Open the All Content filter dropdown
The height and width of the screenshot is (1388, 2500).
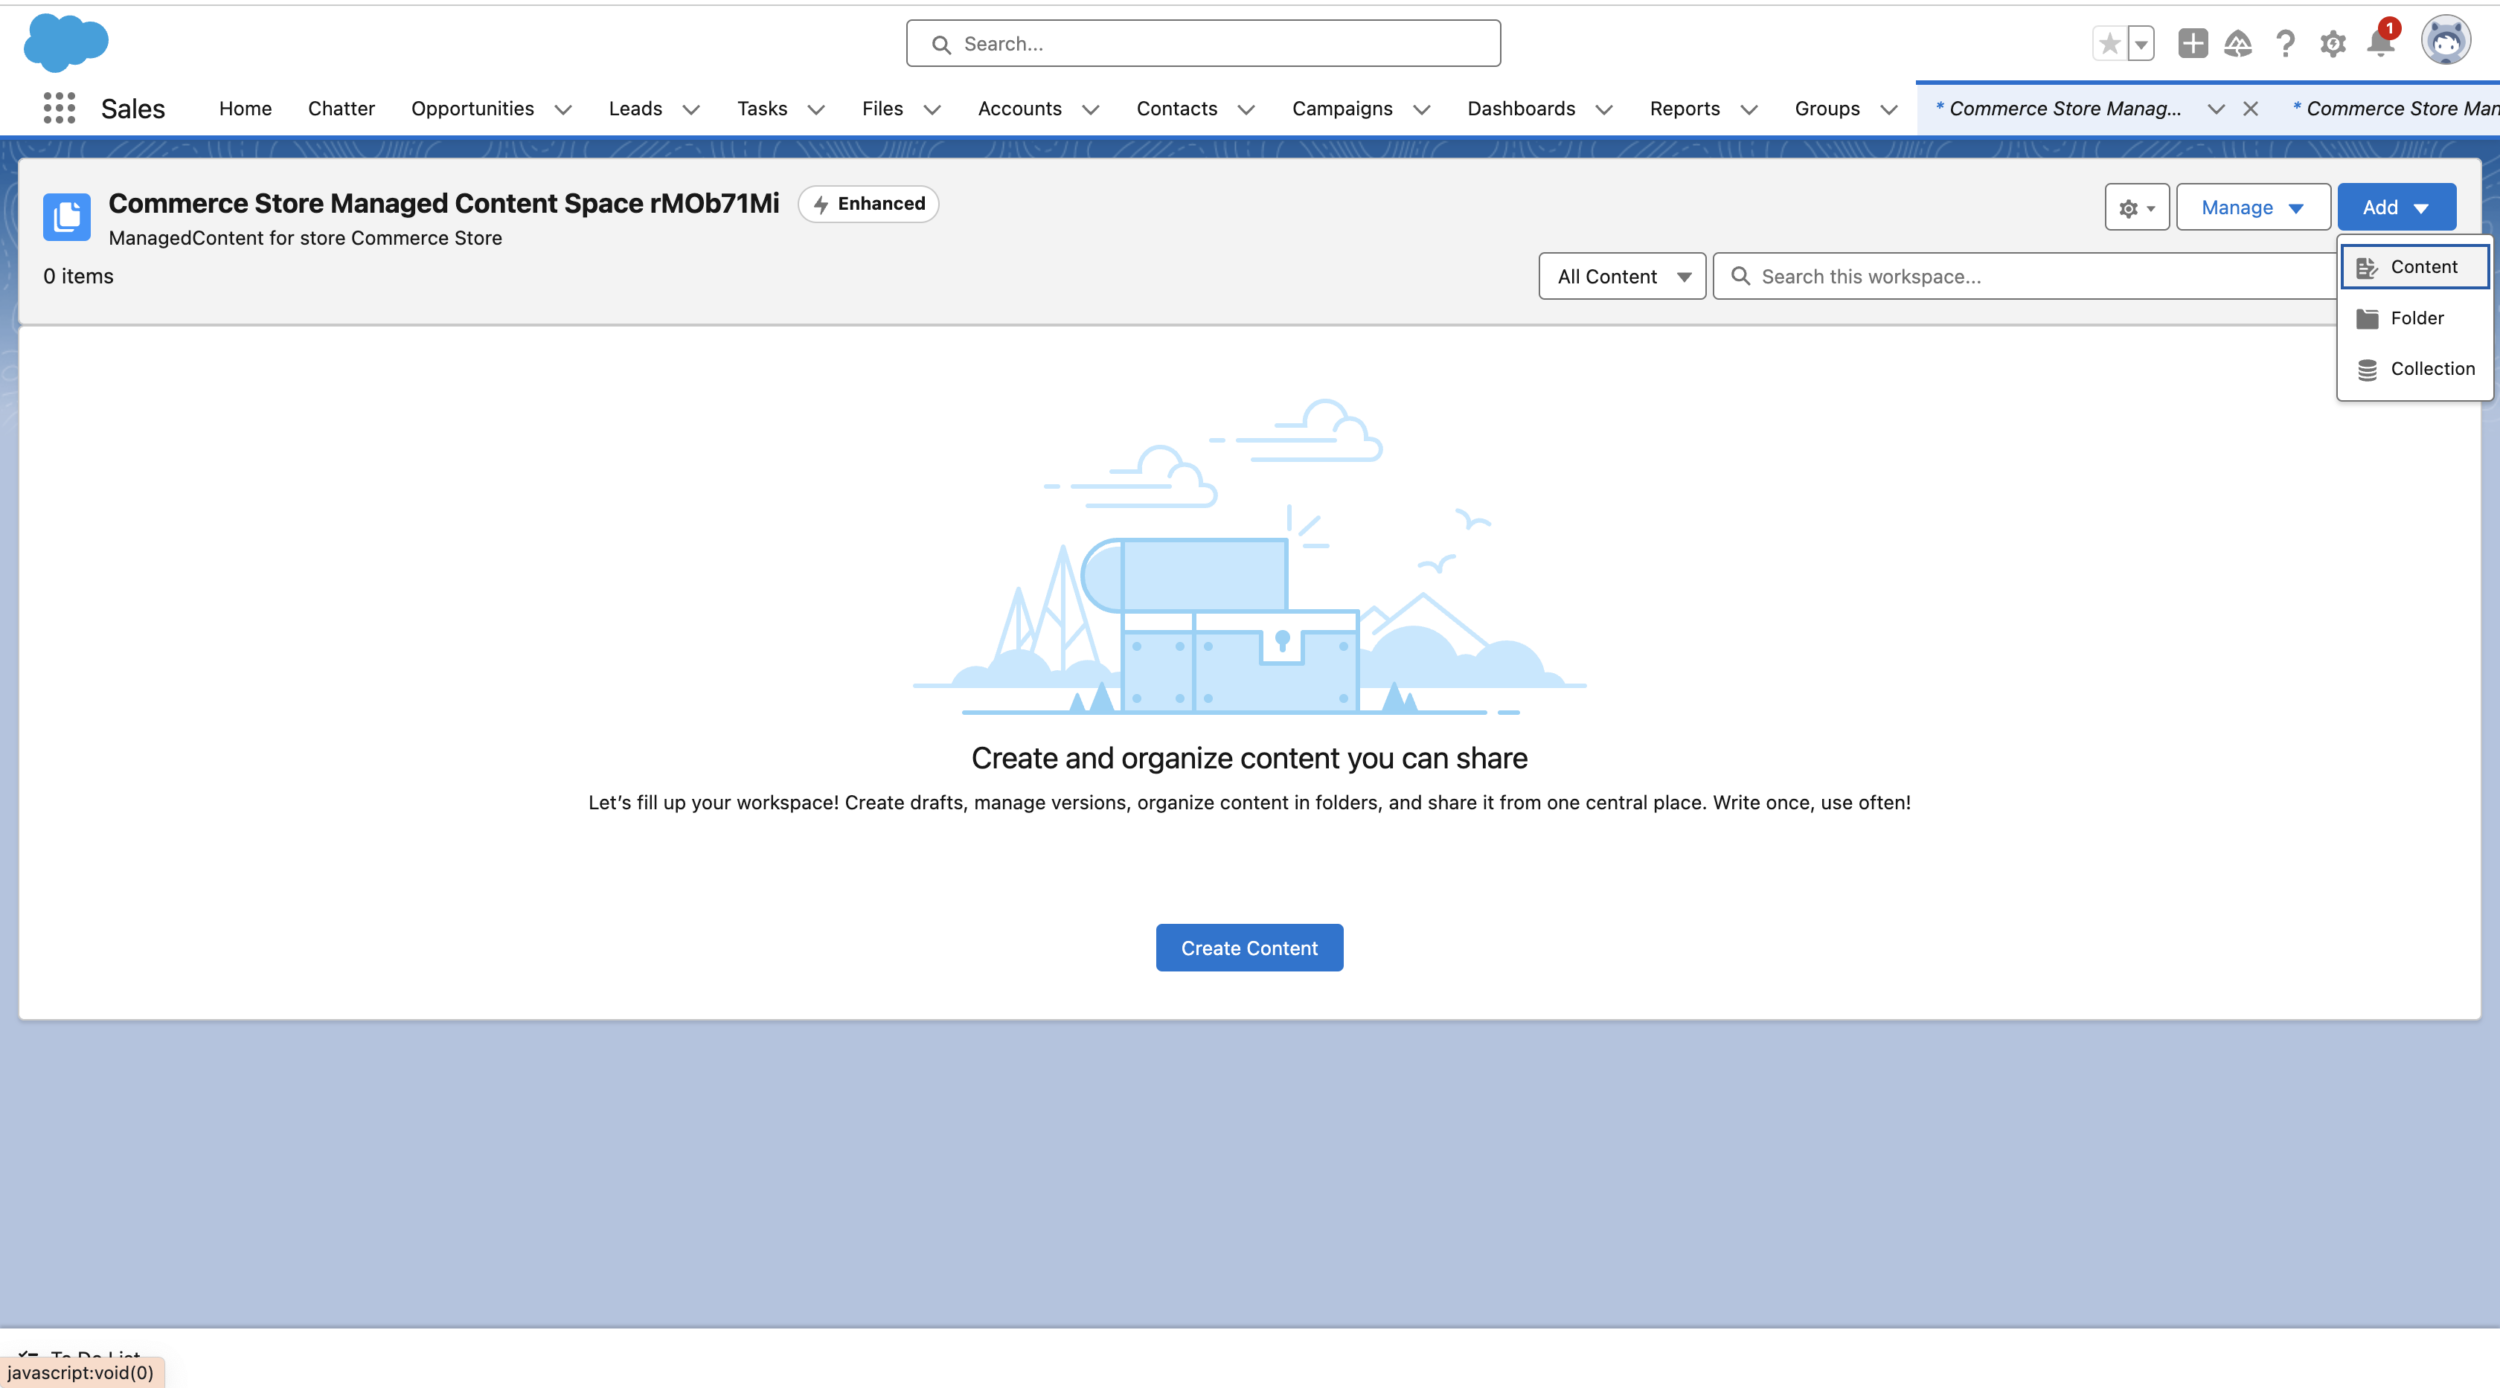pyautogui.click(x=1622, y=276)
